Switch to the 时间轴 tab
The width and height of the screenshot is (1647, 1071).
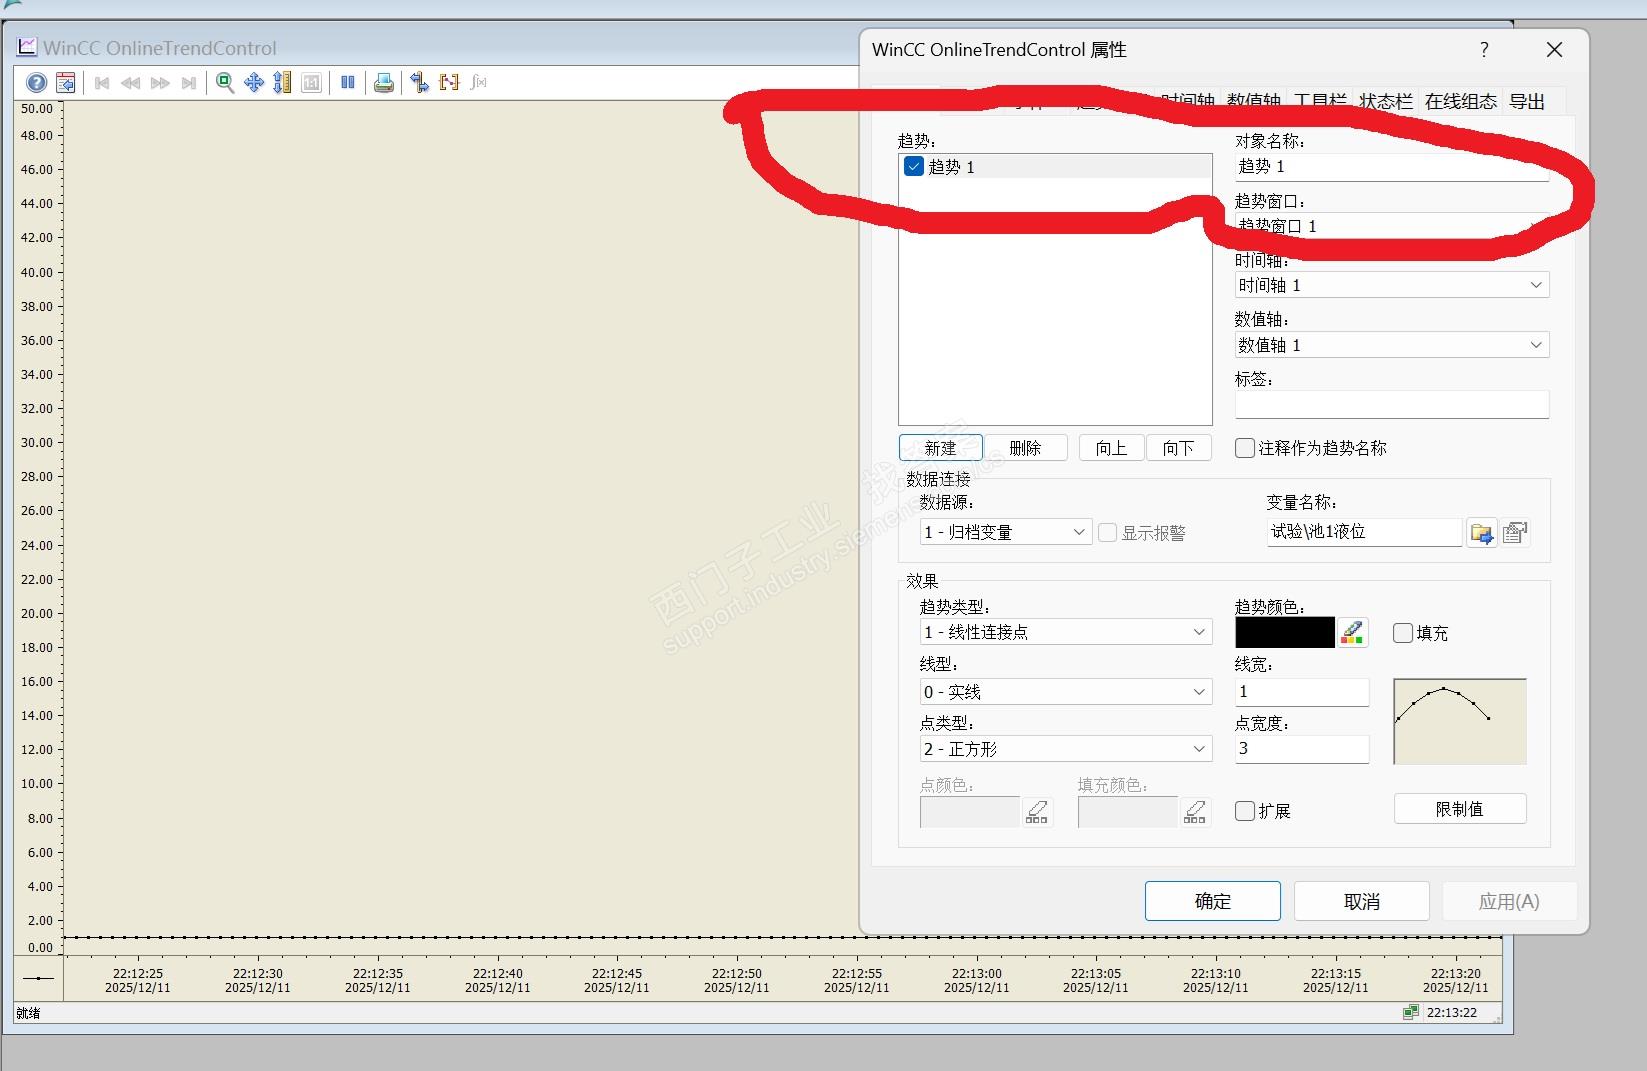[1188, 102]
